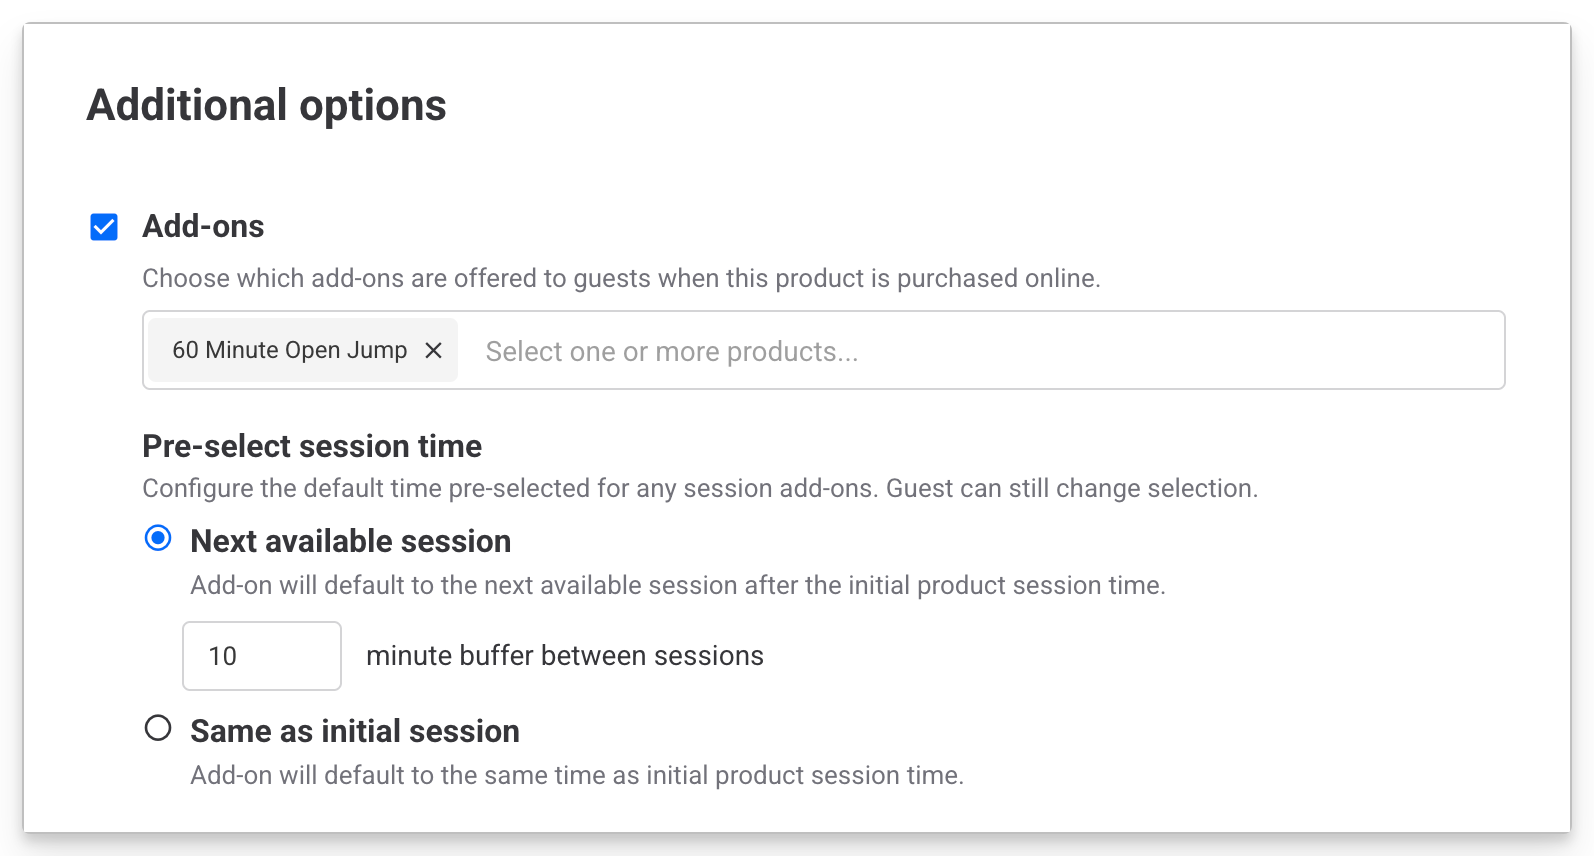Click the add-ons offered to guests description
This screenshot has height=856, width=1594.
pos(620,278)
